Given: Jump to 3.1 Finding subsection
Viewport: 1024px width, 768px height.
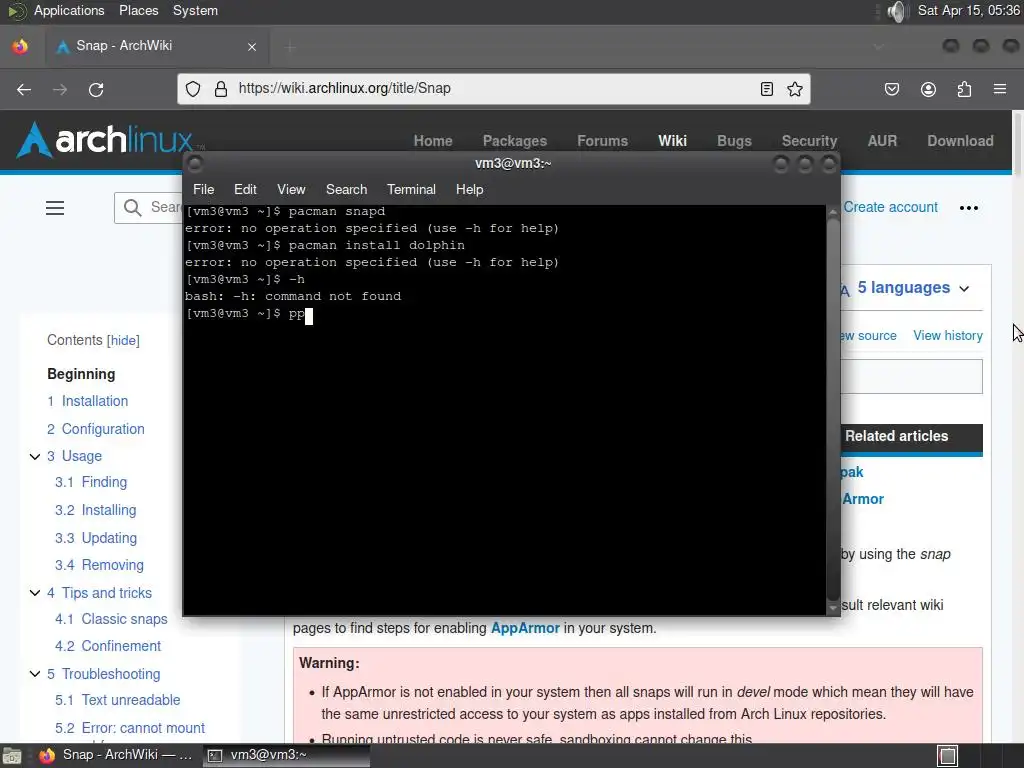Looking at the screenshot, I should (x=91, y=482).
